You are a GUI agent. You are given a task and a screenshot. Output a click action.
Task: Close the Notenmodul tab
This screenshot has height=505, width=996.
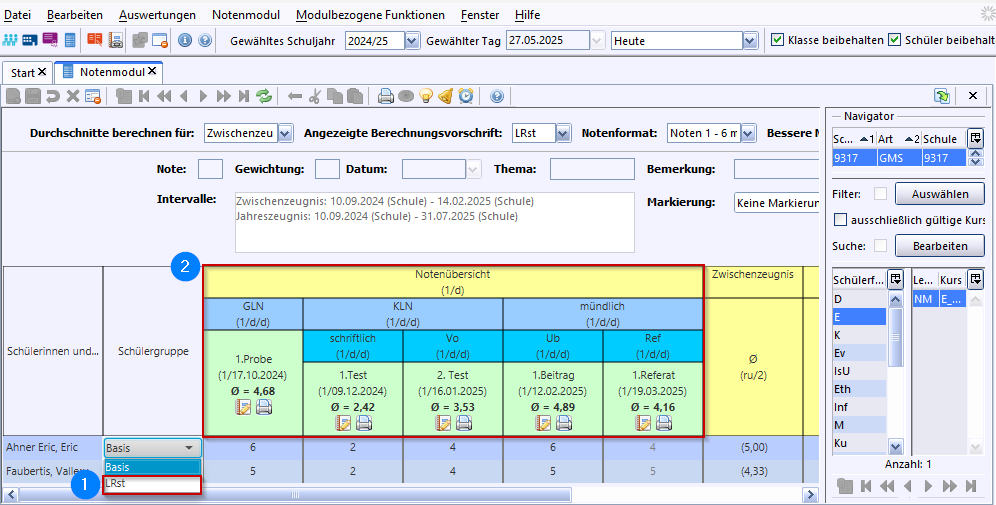click(152, 71)
